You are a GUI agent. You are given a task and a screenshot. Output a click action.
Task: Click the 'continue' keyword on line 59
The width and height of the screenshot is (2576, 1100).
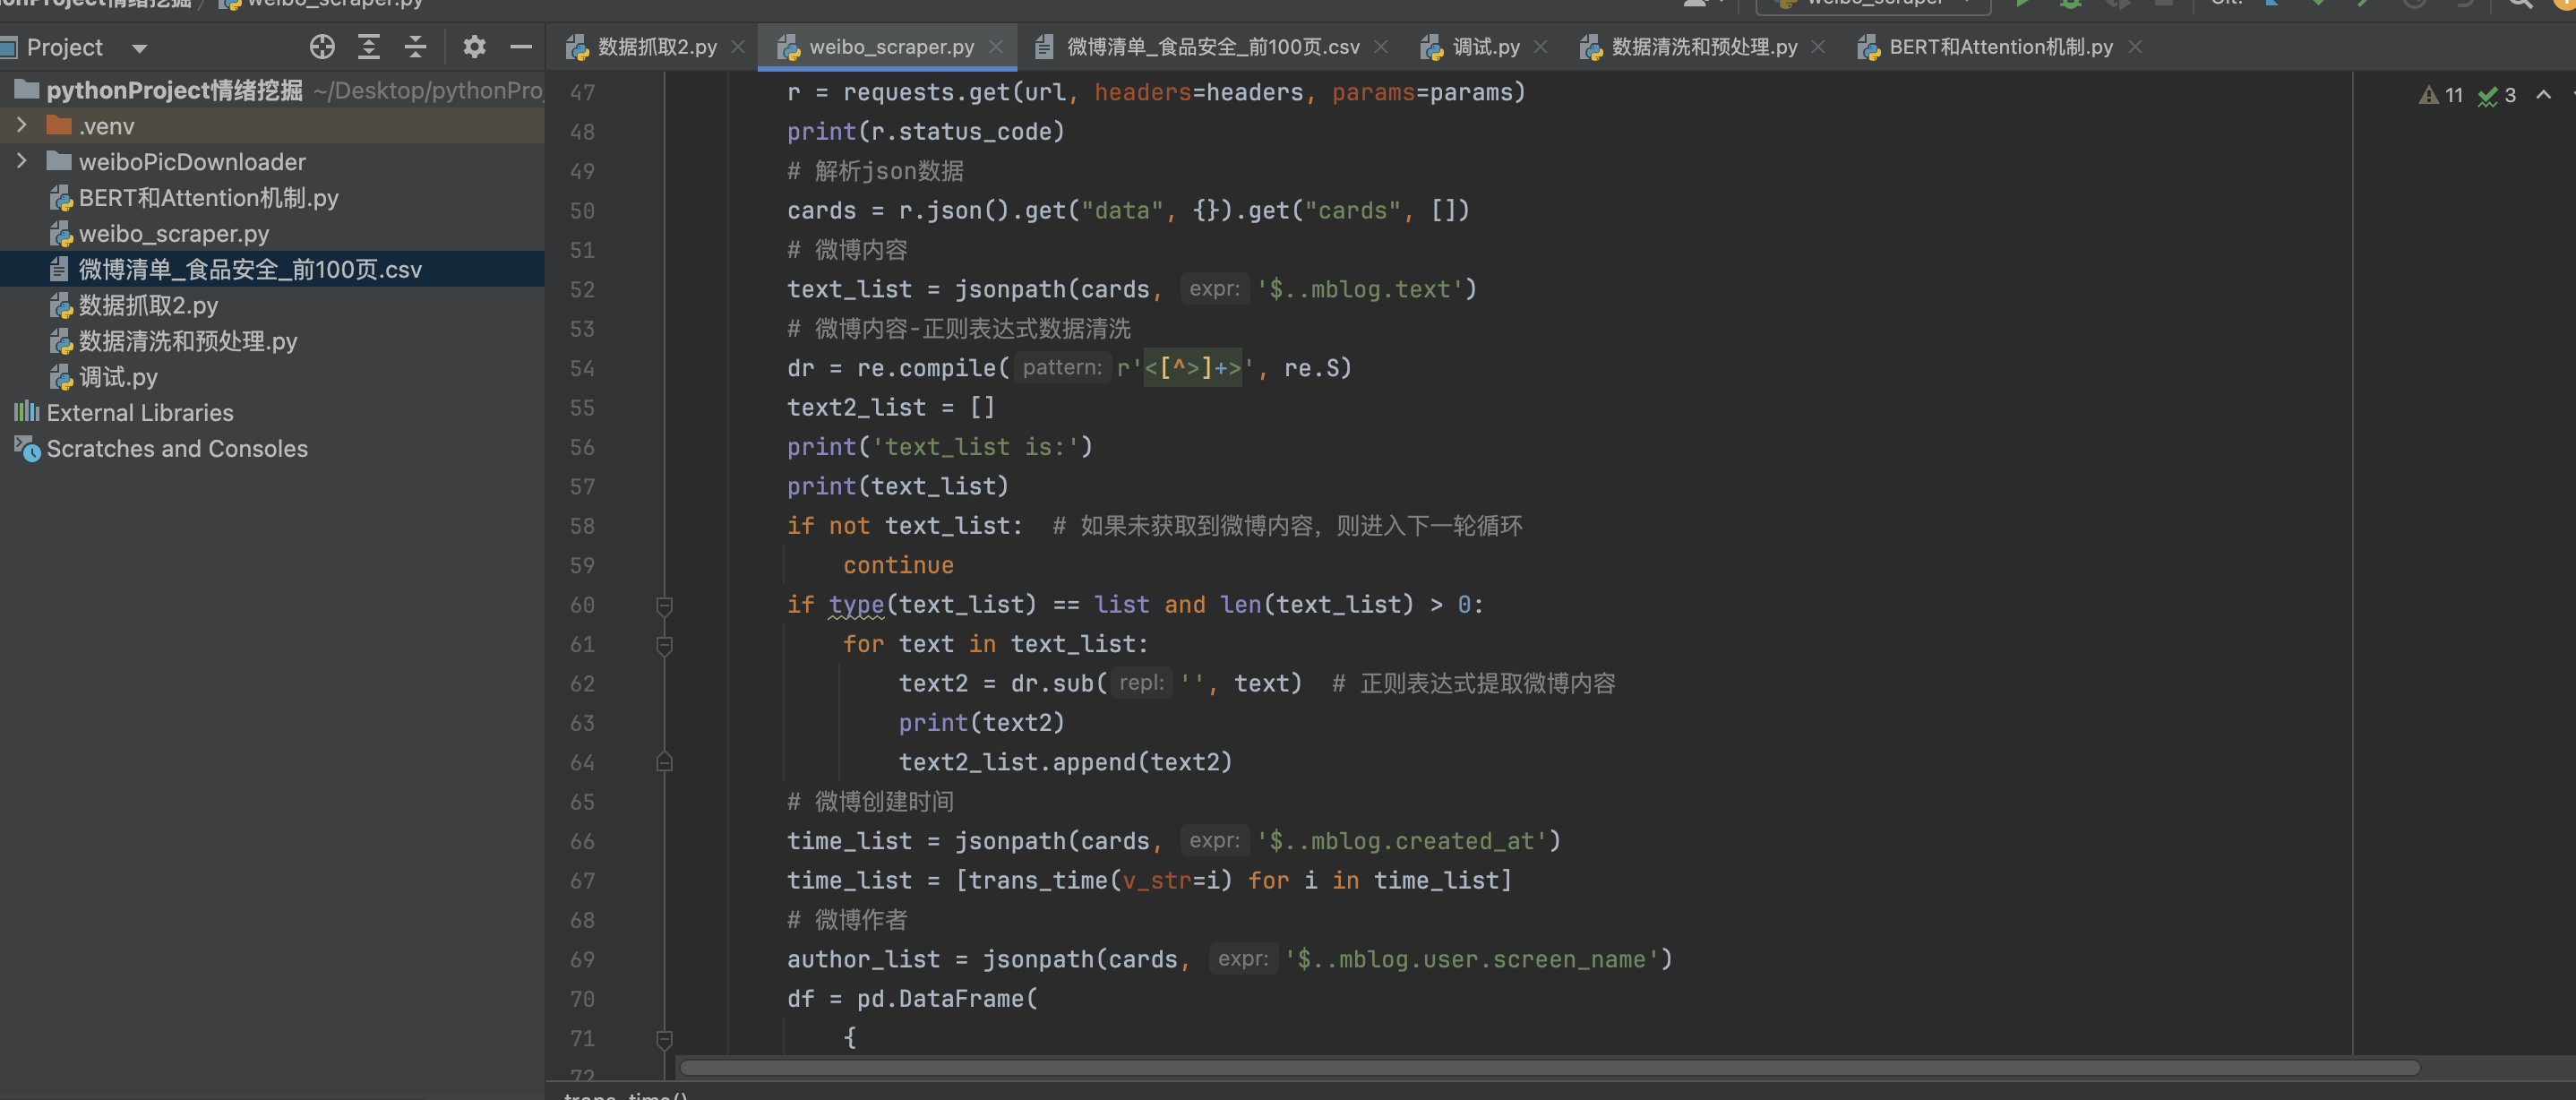(898, 566)
